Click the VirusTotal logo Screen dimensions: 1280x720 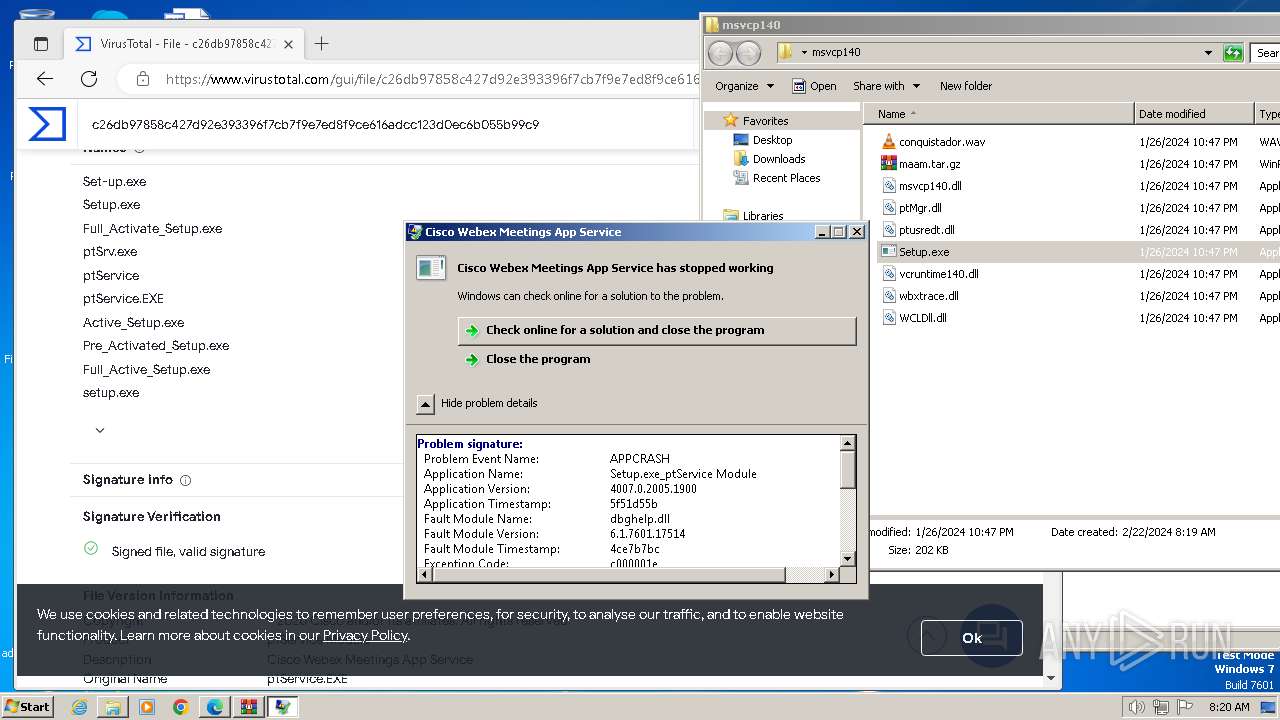[x=47, y=124]
